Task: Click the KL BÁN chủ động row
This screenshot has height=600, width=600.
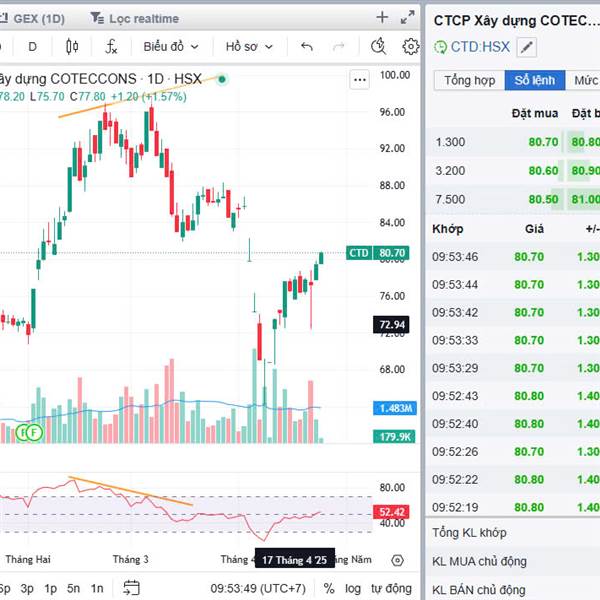Action: pyautogui.click(x=513, y=590)
